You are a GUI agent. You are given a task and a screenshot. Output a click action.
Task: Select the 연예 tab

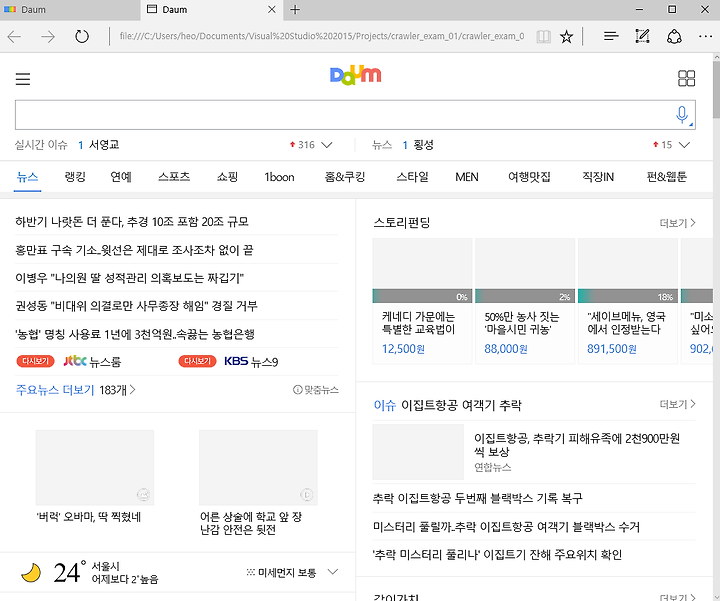tap(121, 177)
